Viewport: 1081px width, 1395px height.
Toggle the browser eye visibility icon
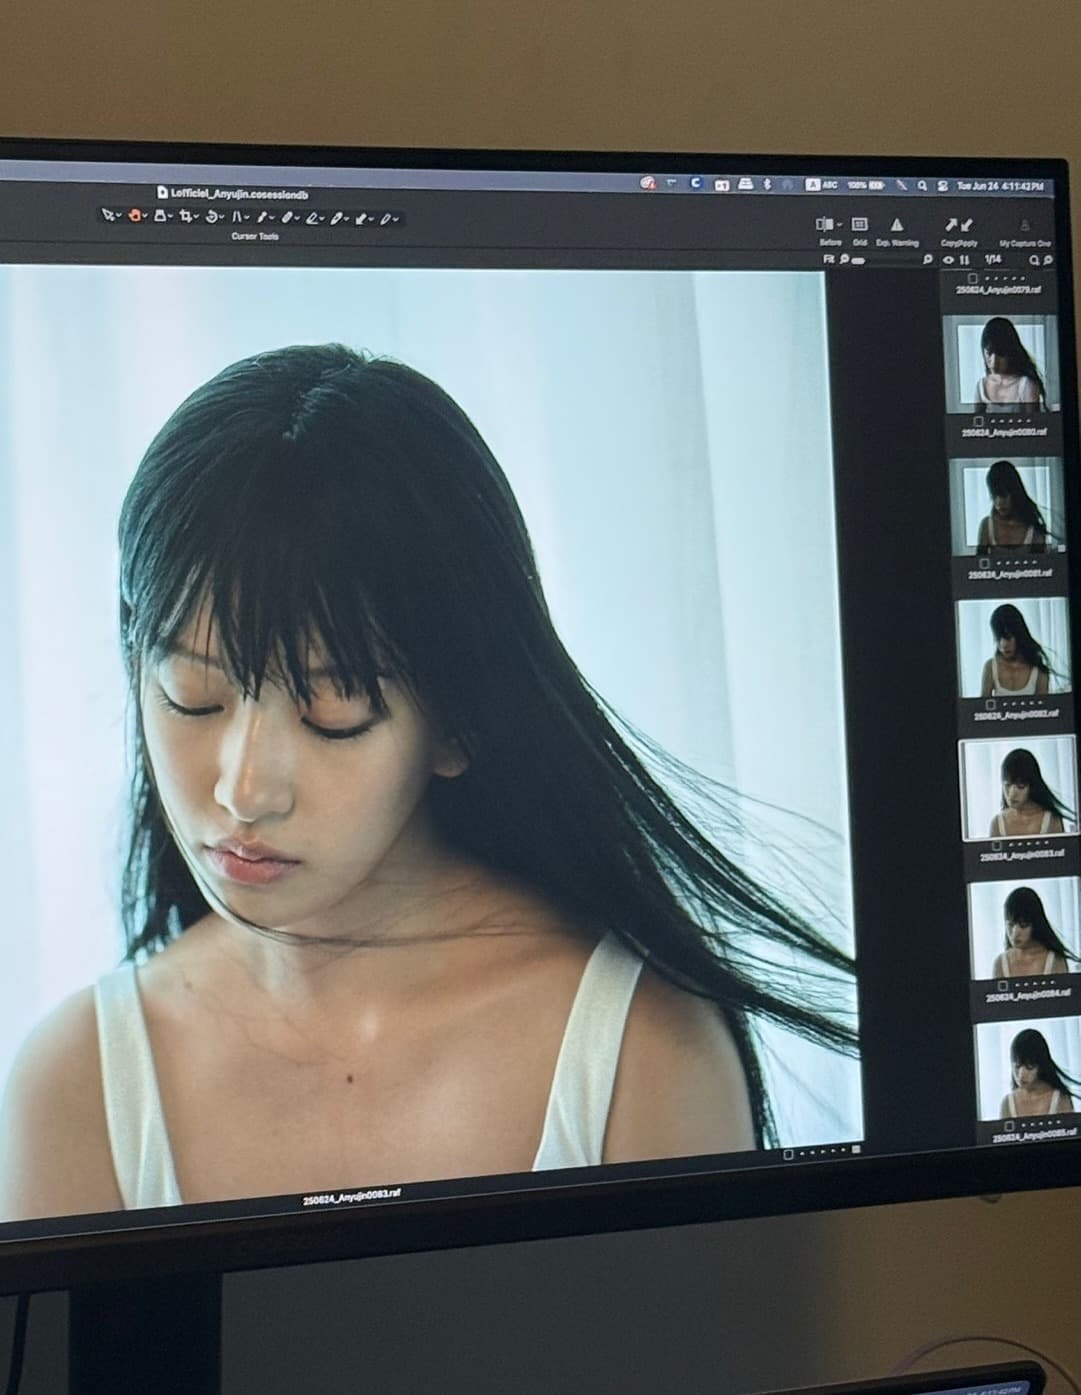949,260
